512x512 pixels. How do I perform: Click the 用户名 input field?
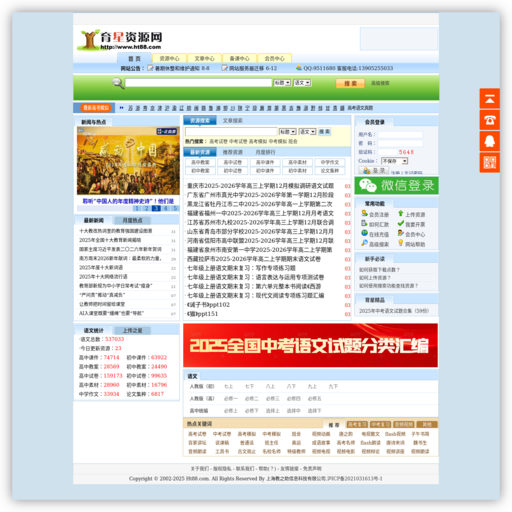pos(400,135)
